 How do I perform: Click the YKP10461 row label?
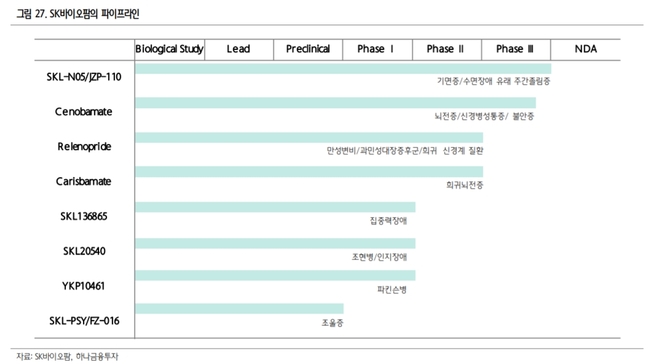coord(83,286)
